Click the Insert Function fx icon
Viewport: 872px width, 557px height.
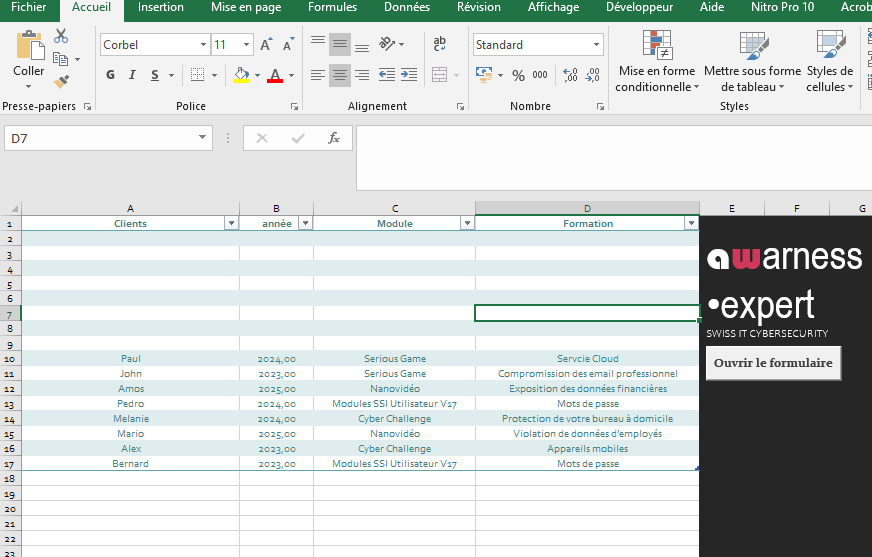tap(334, 138)
